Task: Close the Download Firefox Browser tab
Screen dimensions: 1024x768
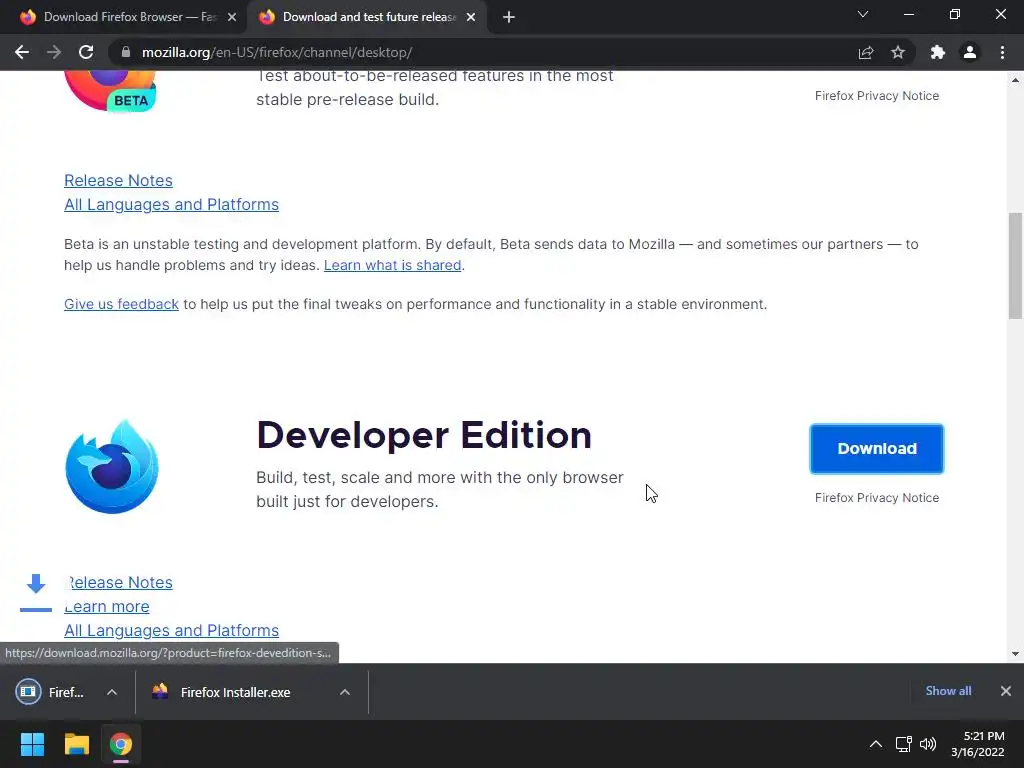Action: pos(232,17)
